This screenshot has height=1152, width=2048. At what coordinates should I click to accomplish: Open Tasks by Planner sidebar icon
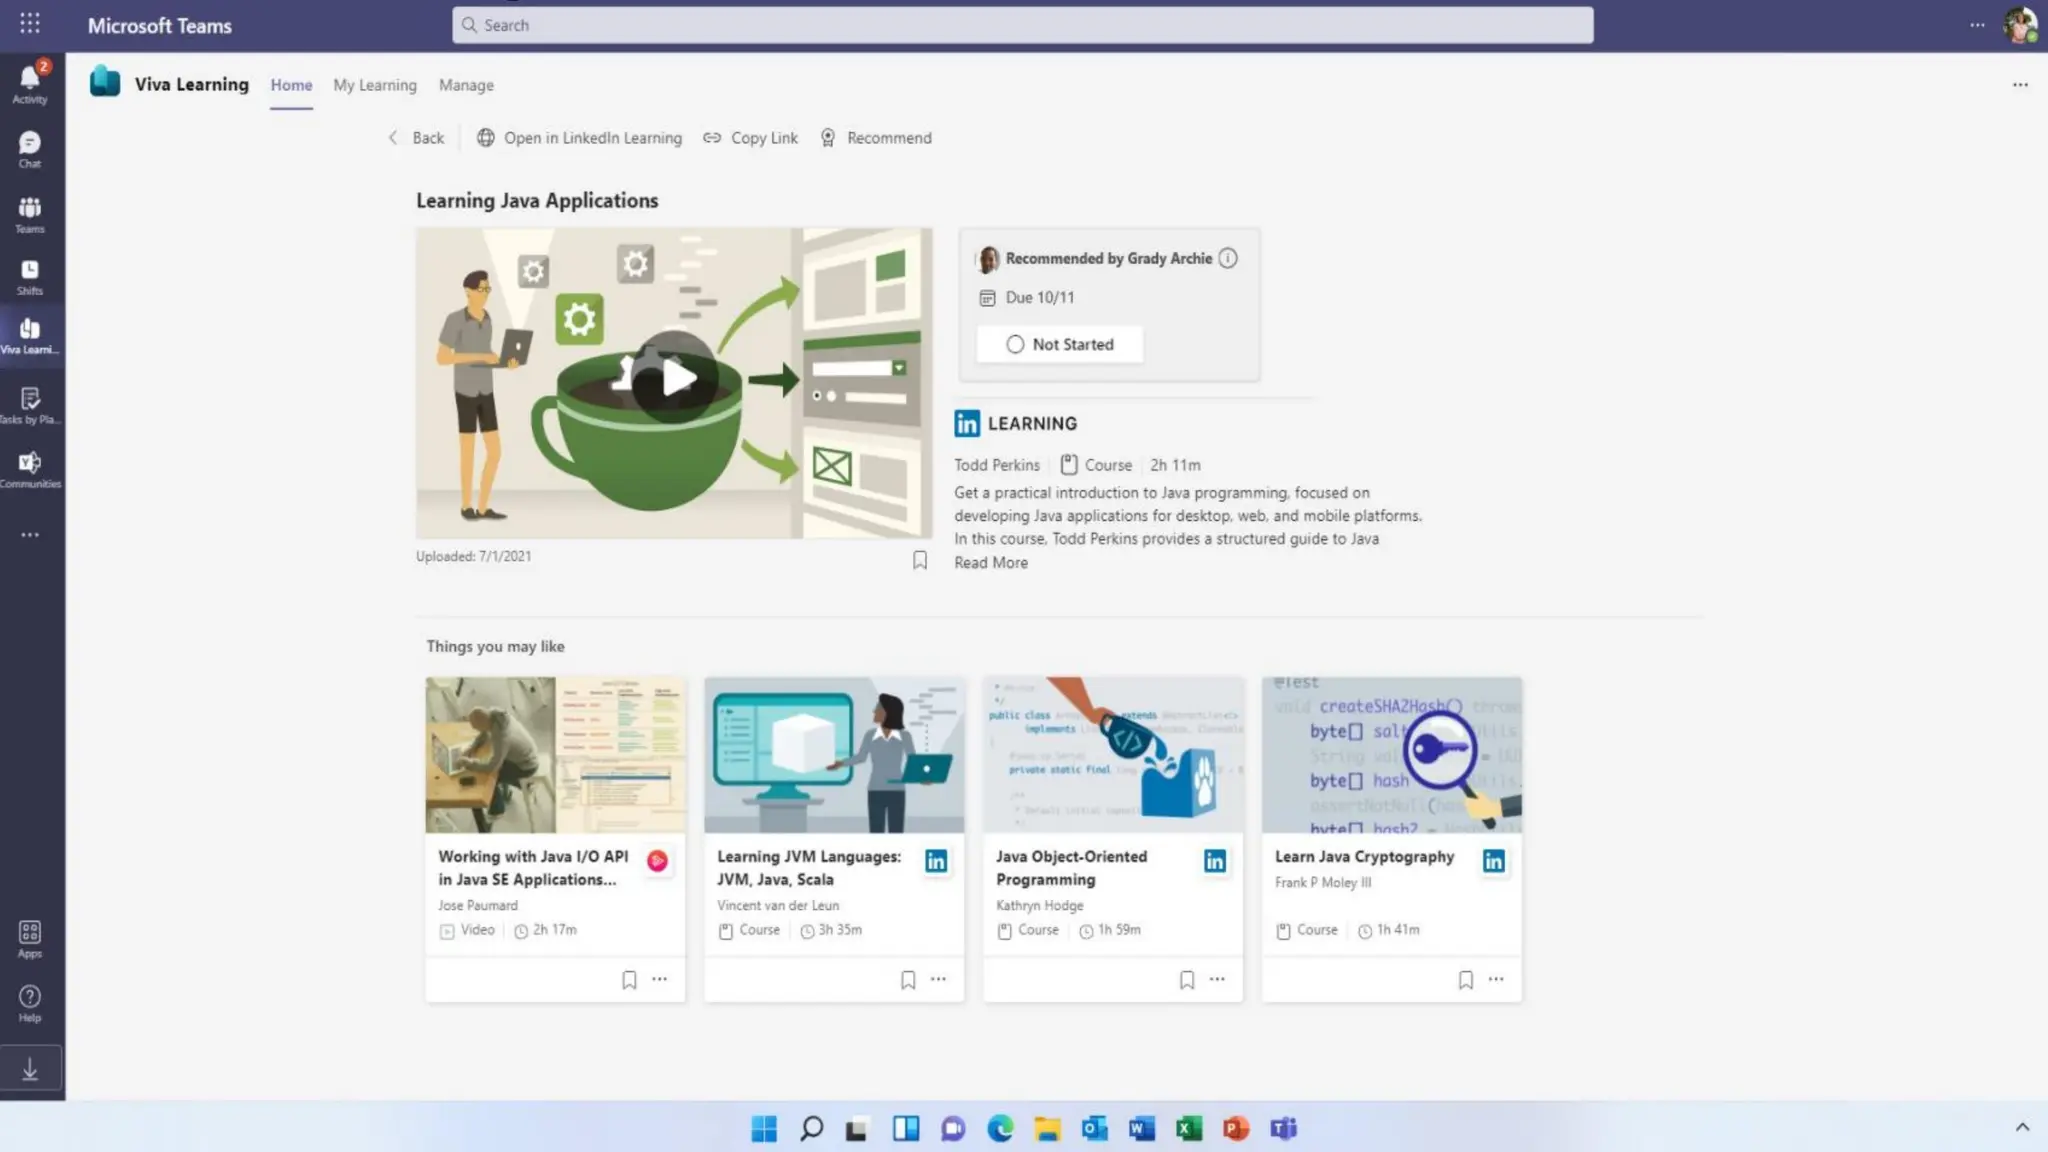pyautogui.click(x=30, y=403)
